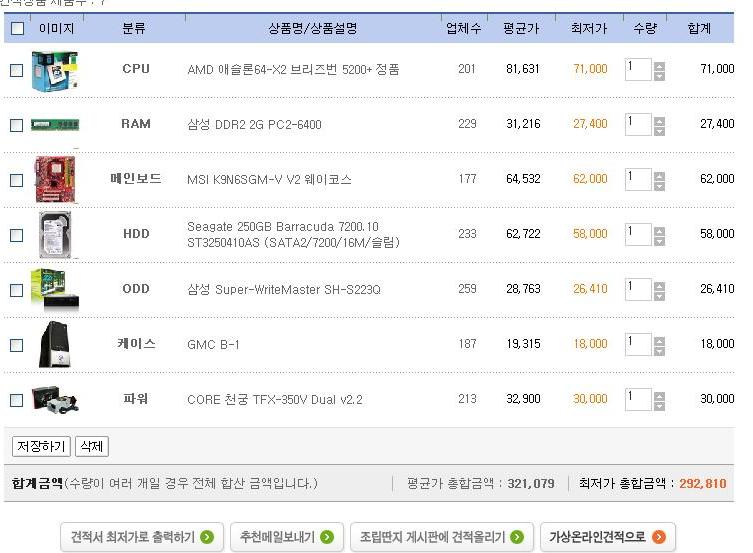
Task: Click the 삭제 delete button
Action: (92, 446)
